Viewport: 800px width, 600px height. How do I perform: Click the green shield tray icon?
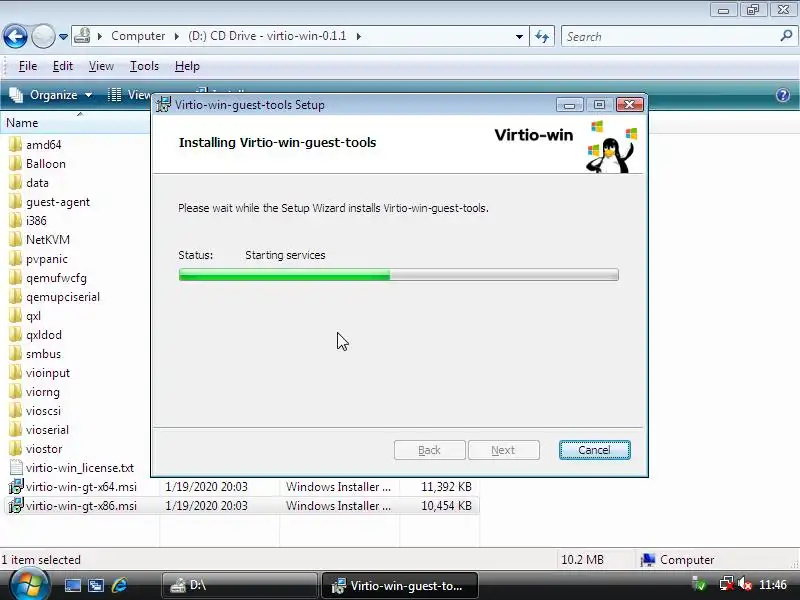click(x=699, y=584)
